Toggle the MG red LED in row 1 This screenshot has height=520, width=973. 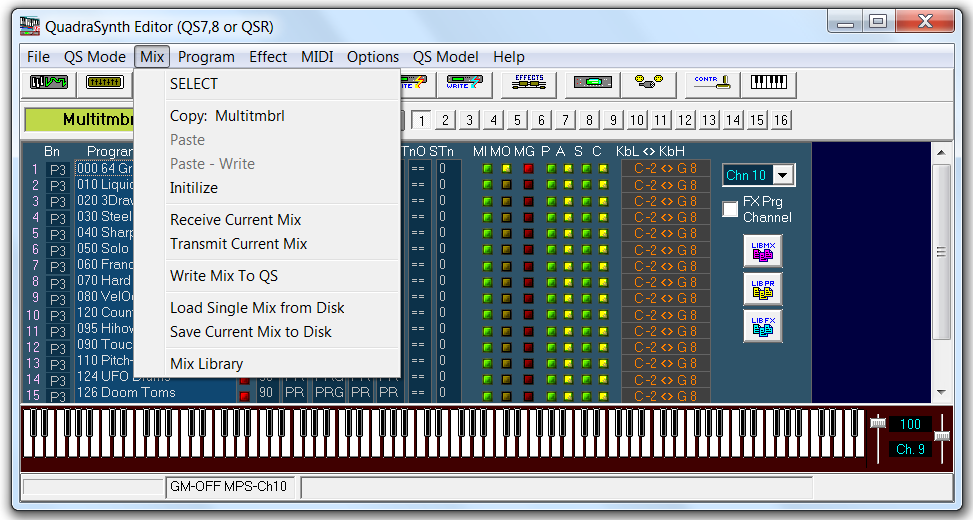click(x=528, y=169)
